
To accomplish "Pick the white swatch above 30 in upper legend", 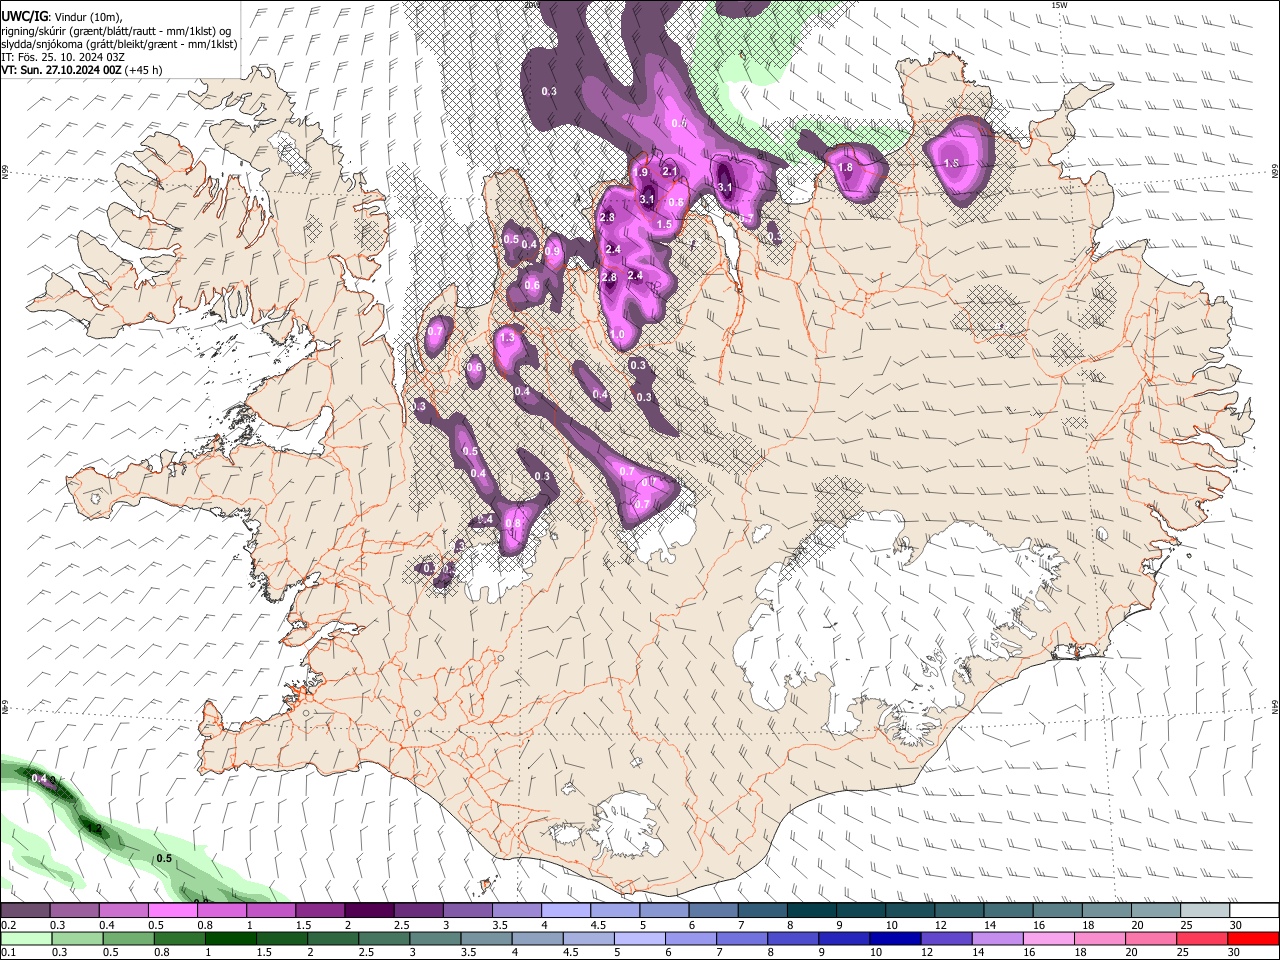I will (1254, 911).
